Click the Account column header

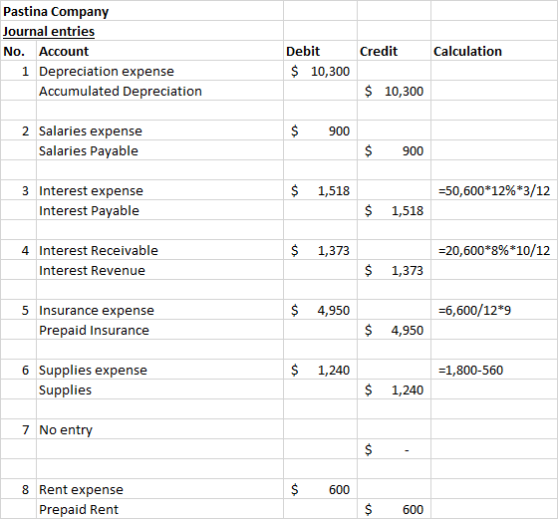pos(160,51)
